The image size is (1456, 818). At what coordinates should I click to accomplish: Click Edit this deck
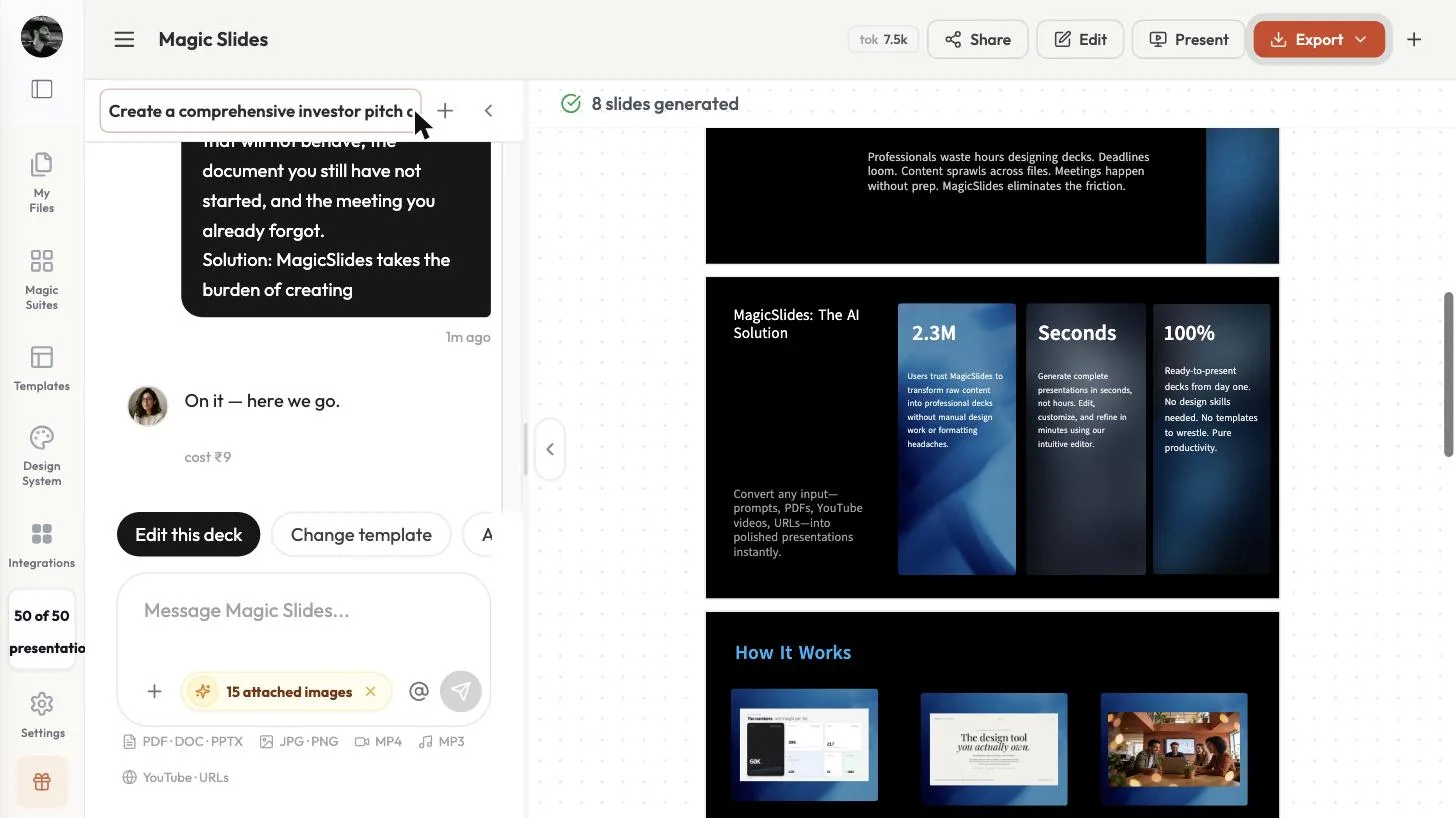pyautogui.click(x=188, y=535)
